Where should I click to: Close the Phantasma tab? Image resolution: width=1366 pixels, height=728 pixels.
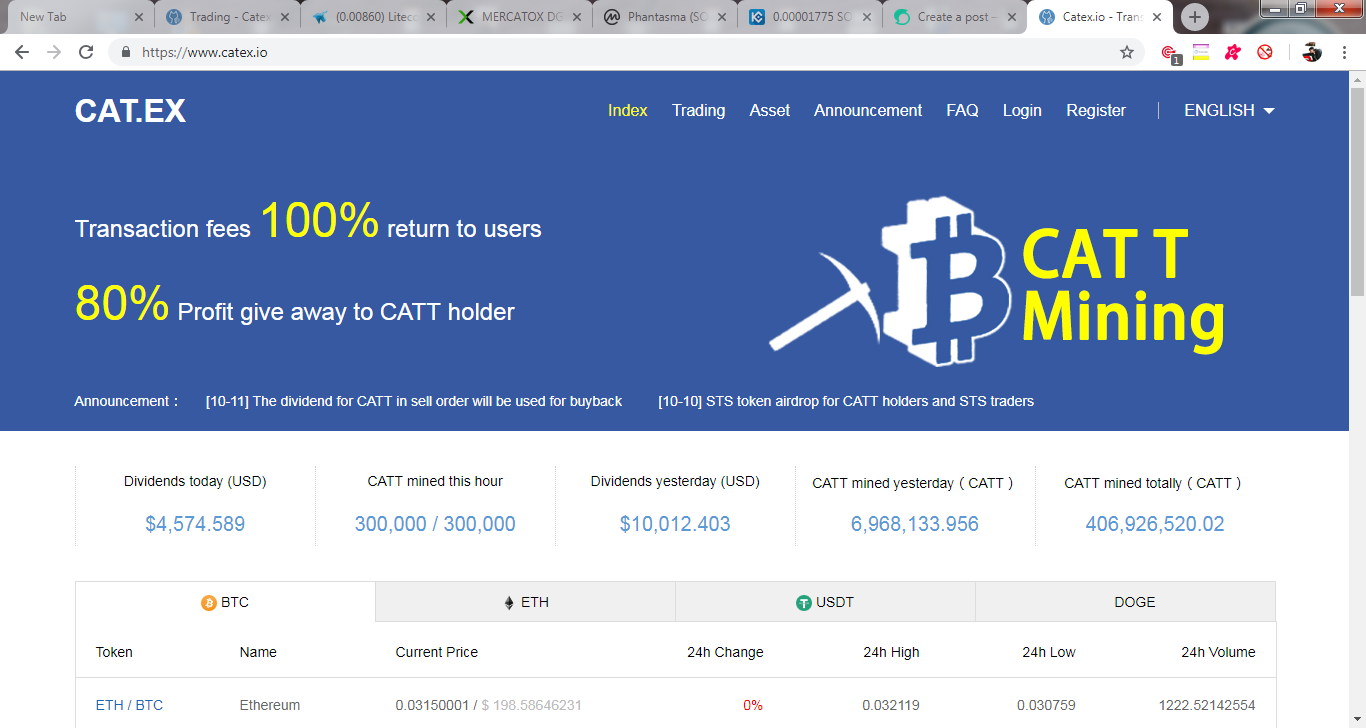[723, 17]
